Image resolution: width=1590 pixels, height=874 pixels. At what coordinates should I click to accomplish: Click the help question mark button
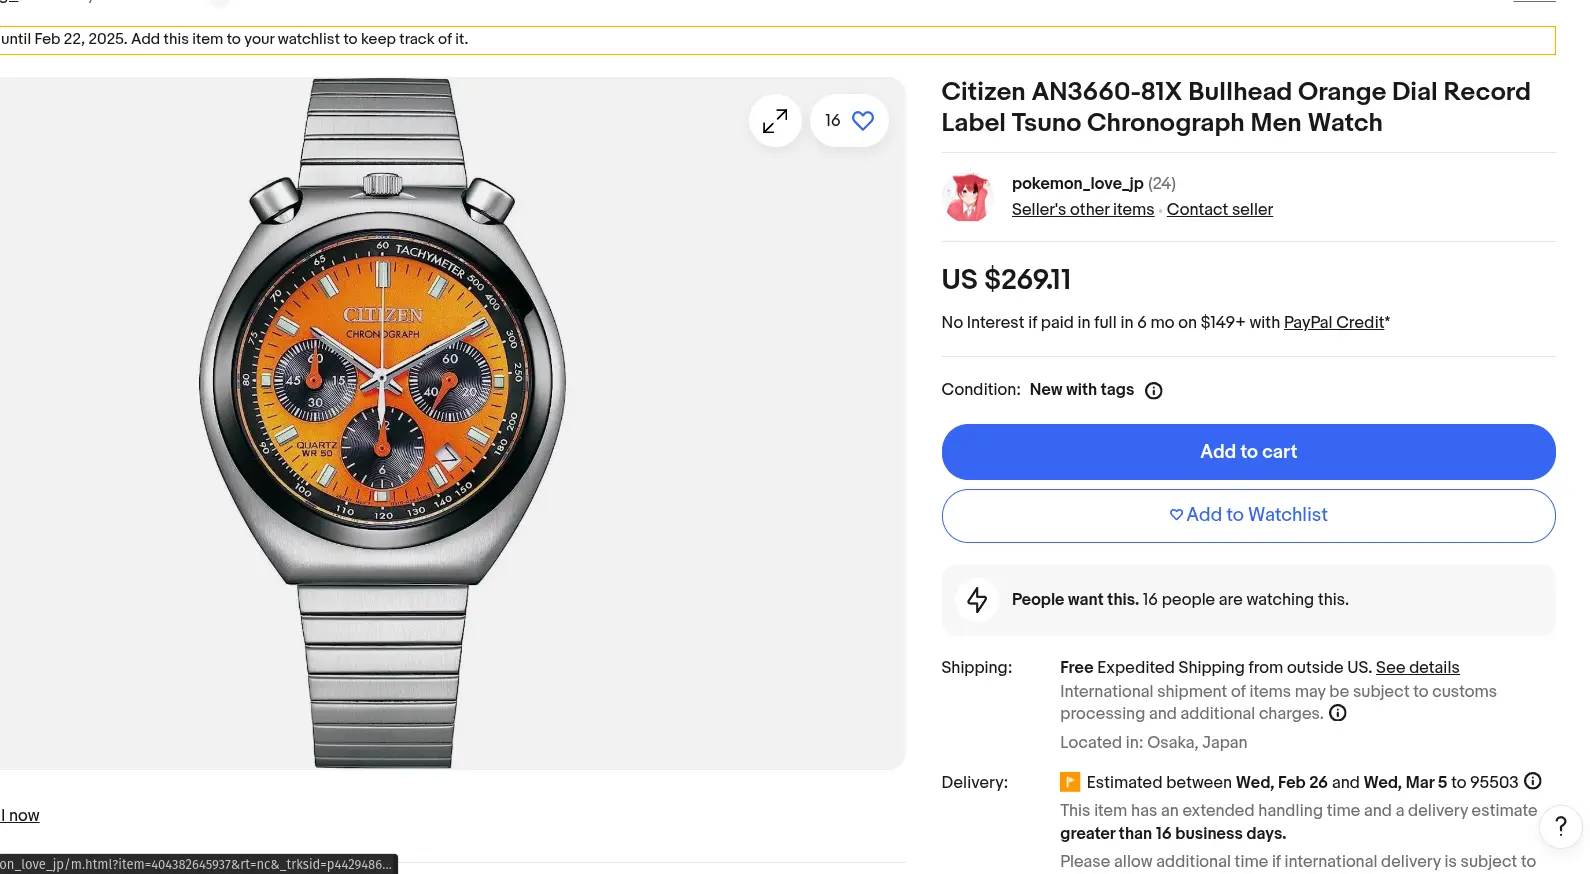(x=1560, y=826)
